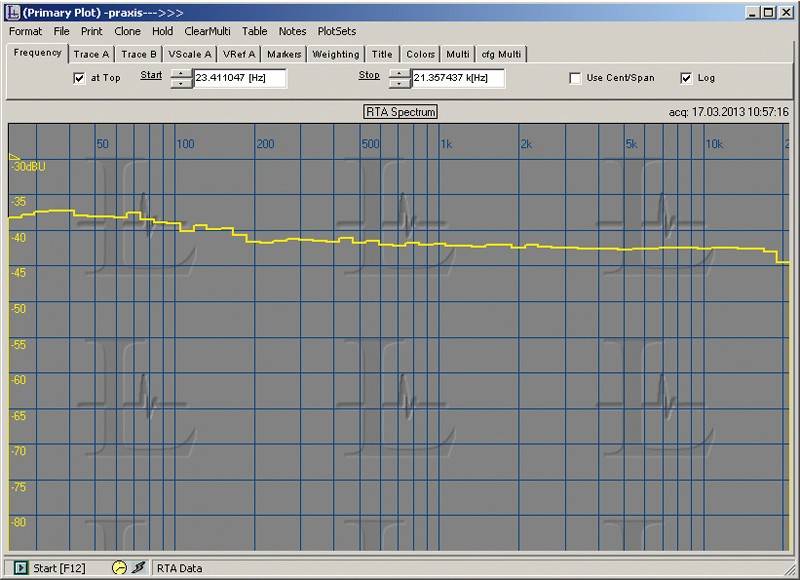The width and height of the screenshot is (800, 580).
Task: Click the Praxis app icon in title bar
Action: click(x=12, y=12)
